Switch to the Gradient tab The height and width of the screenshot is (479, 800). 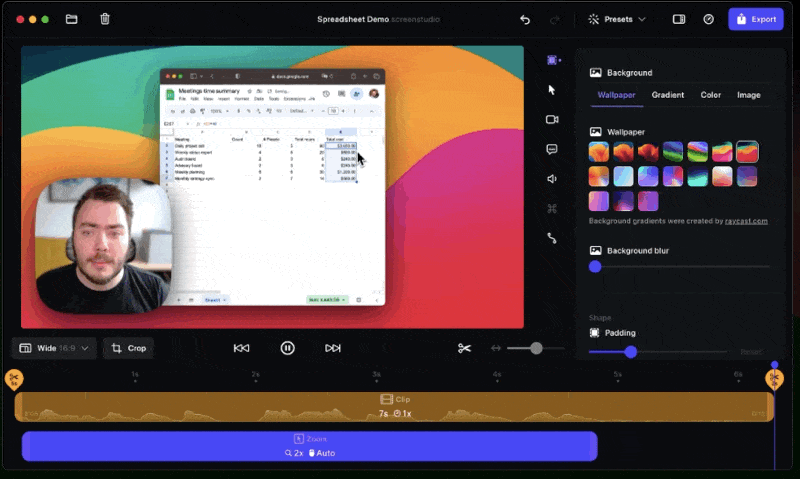(x=668, y=95)
